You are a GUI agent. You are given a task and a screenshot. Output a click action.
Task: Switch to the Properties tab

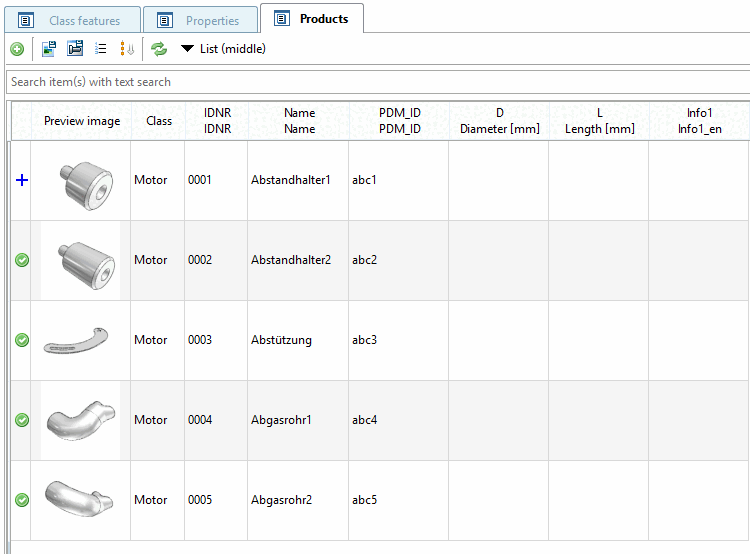click(x=200, y=20)
